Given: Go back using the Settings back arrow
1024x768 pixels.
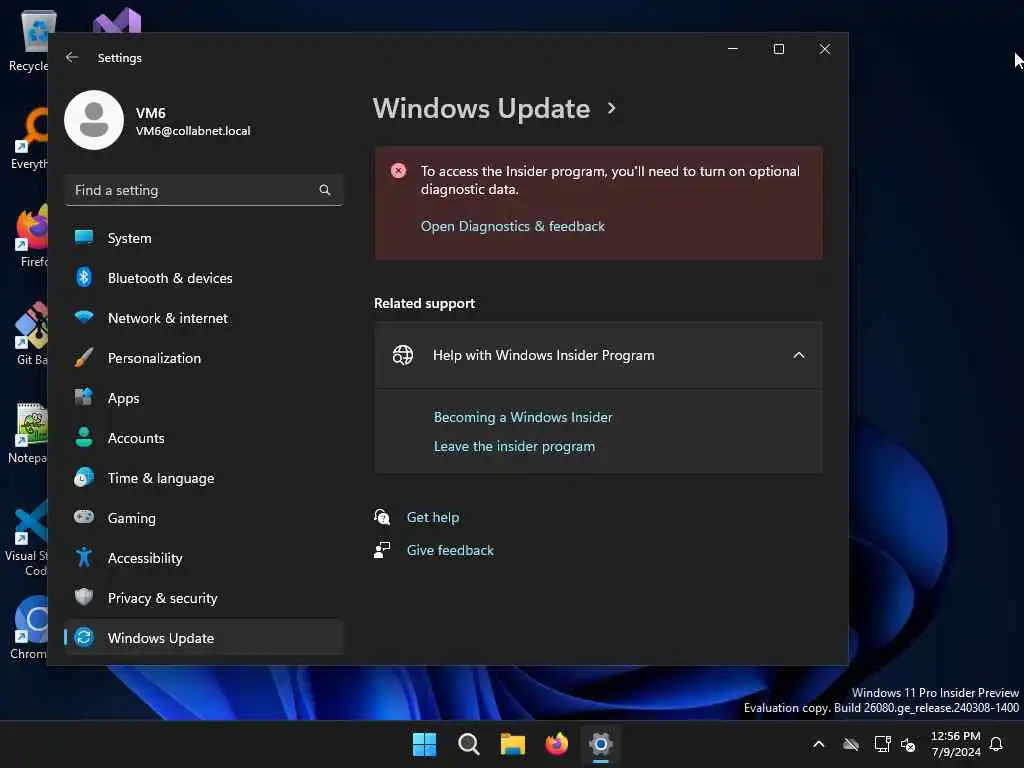Looking at the screenshot, I should coord(72,57).
